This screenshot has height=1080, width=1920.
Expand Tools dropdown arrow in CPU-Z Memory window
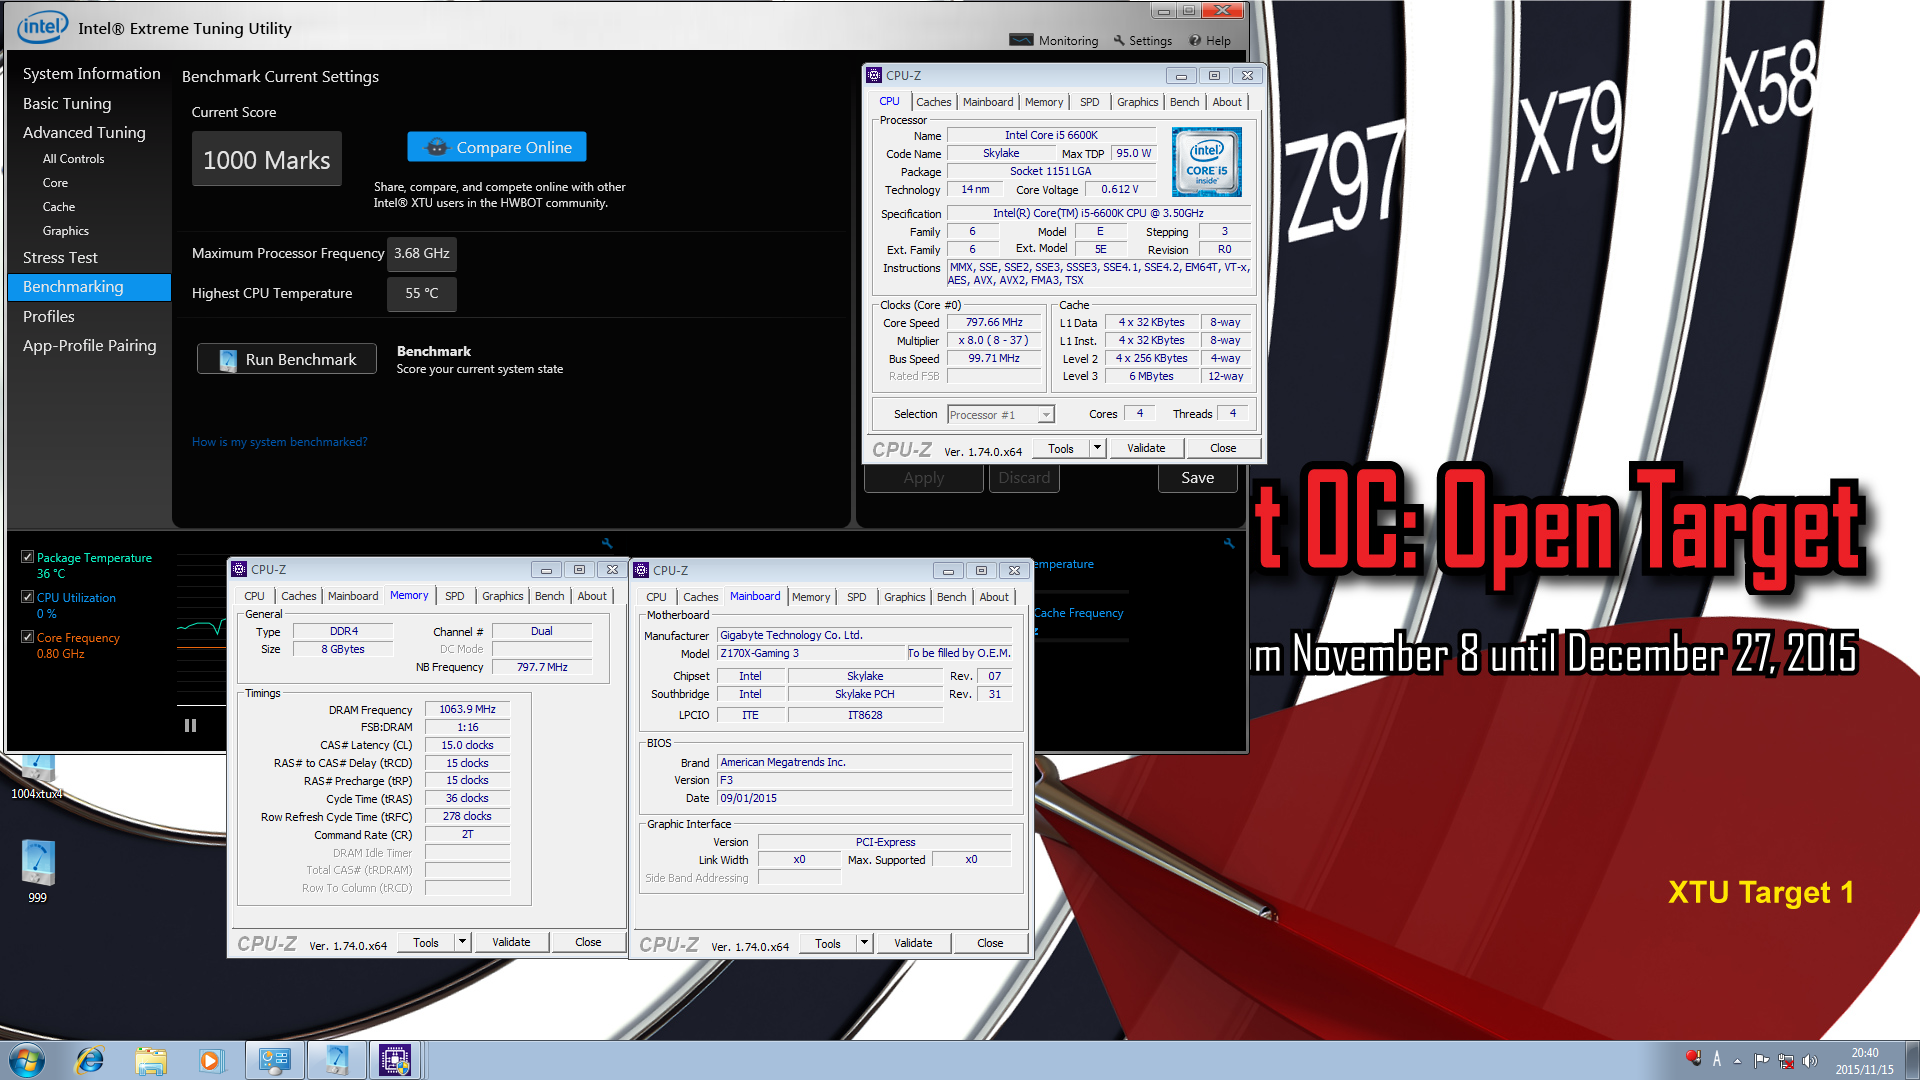(x=462, y=942)
